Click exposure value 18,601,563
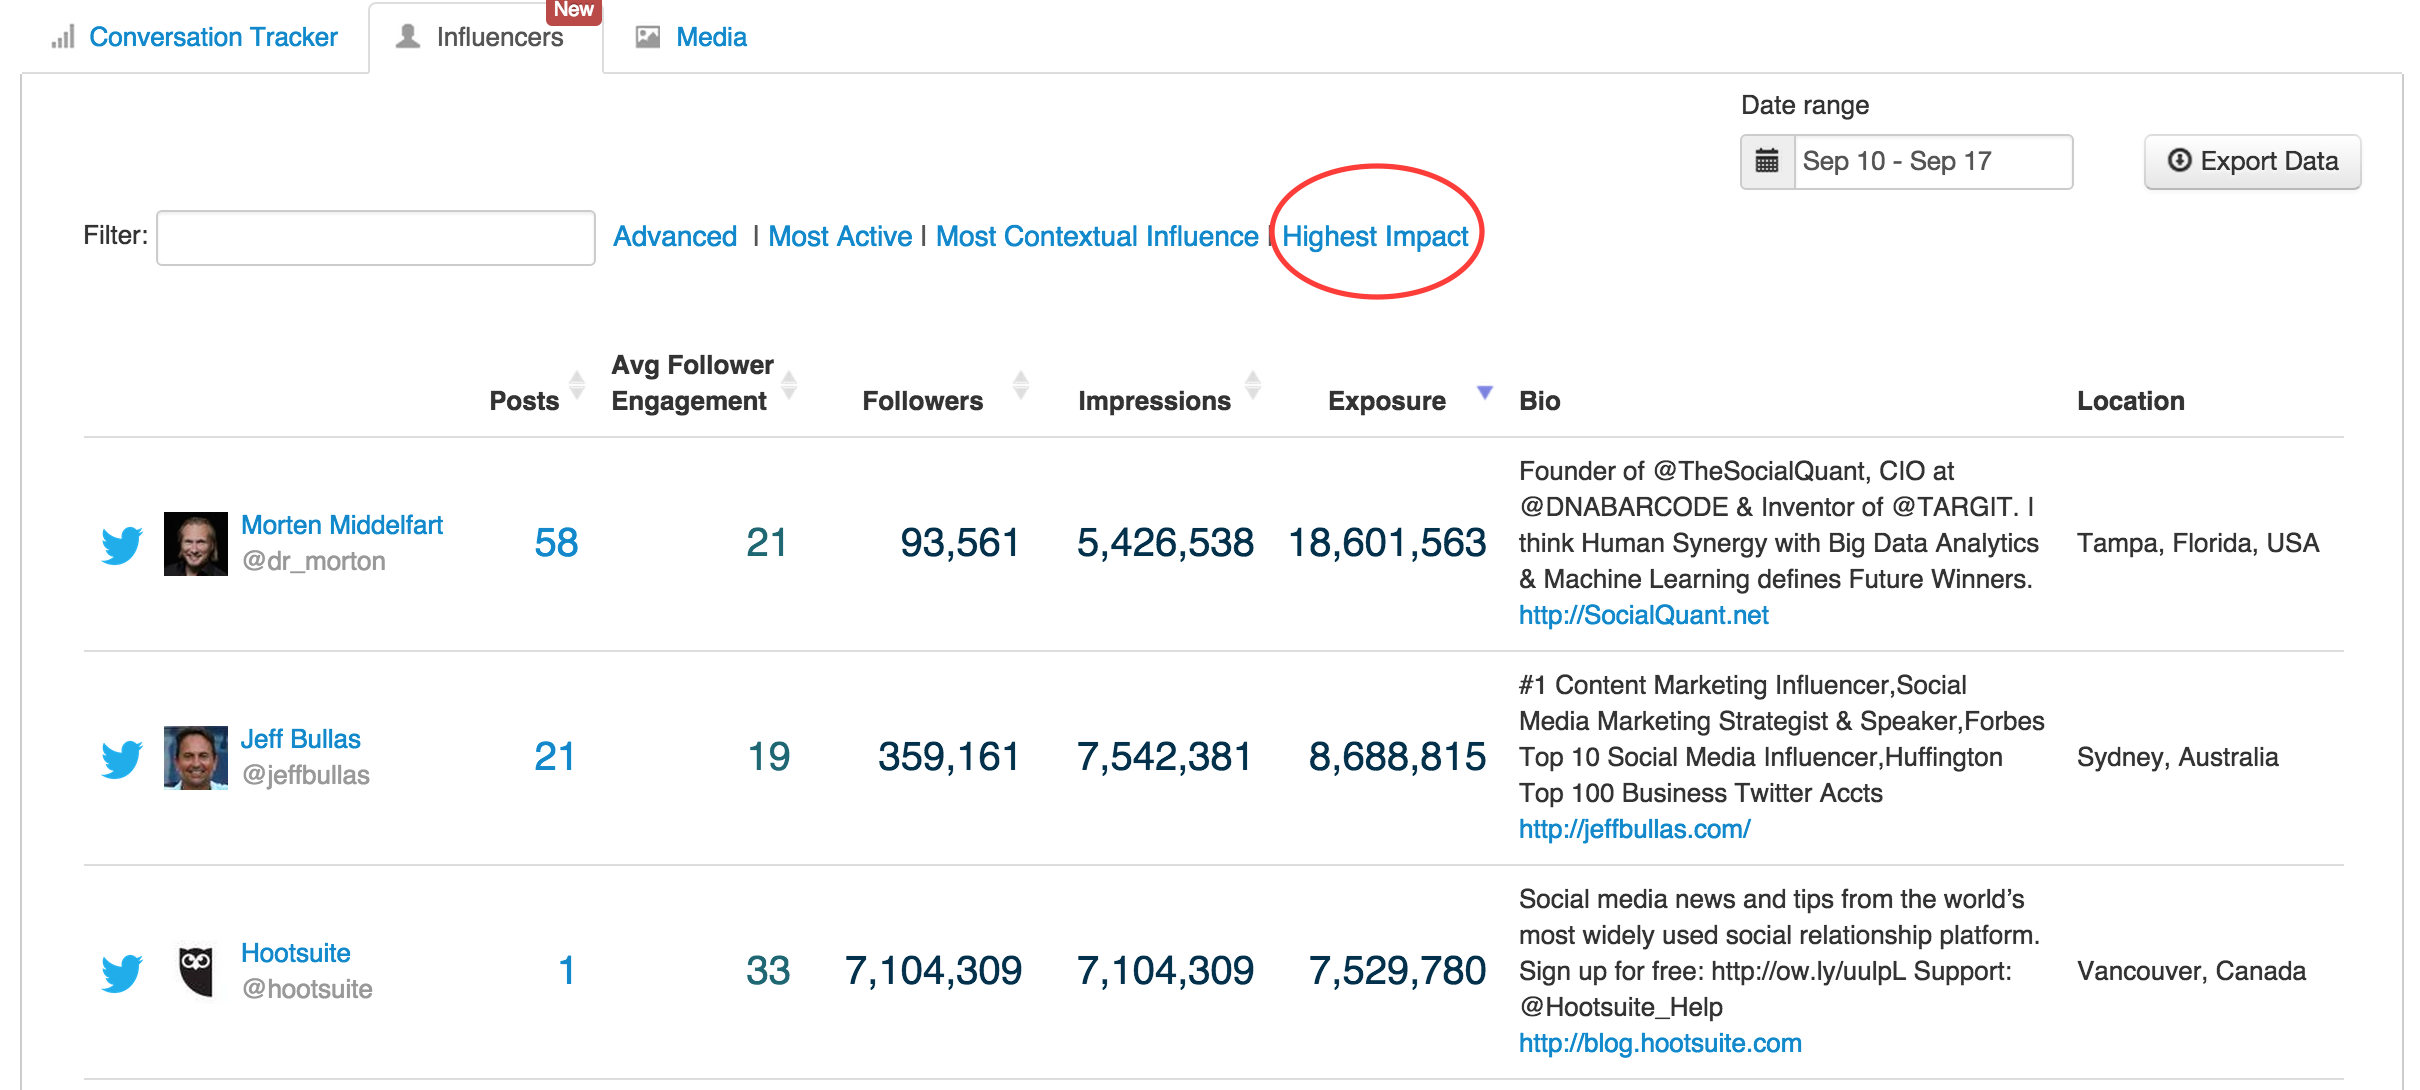The height and width of the screenshot is (1090, 2420). (1387, 543)
